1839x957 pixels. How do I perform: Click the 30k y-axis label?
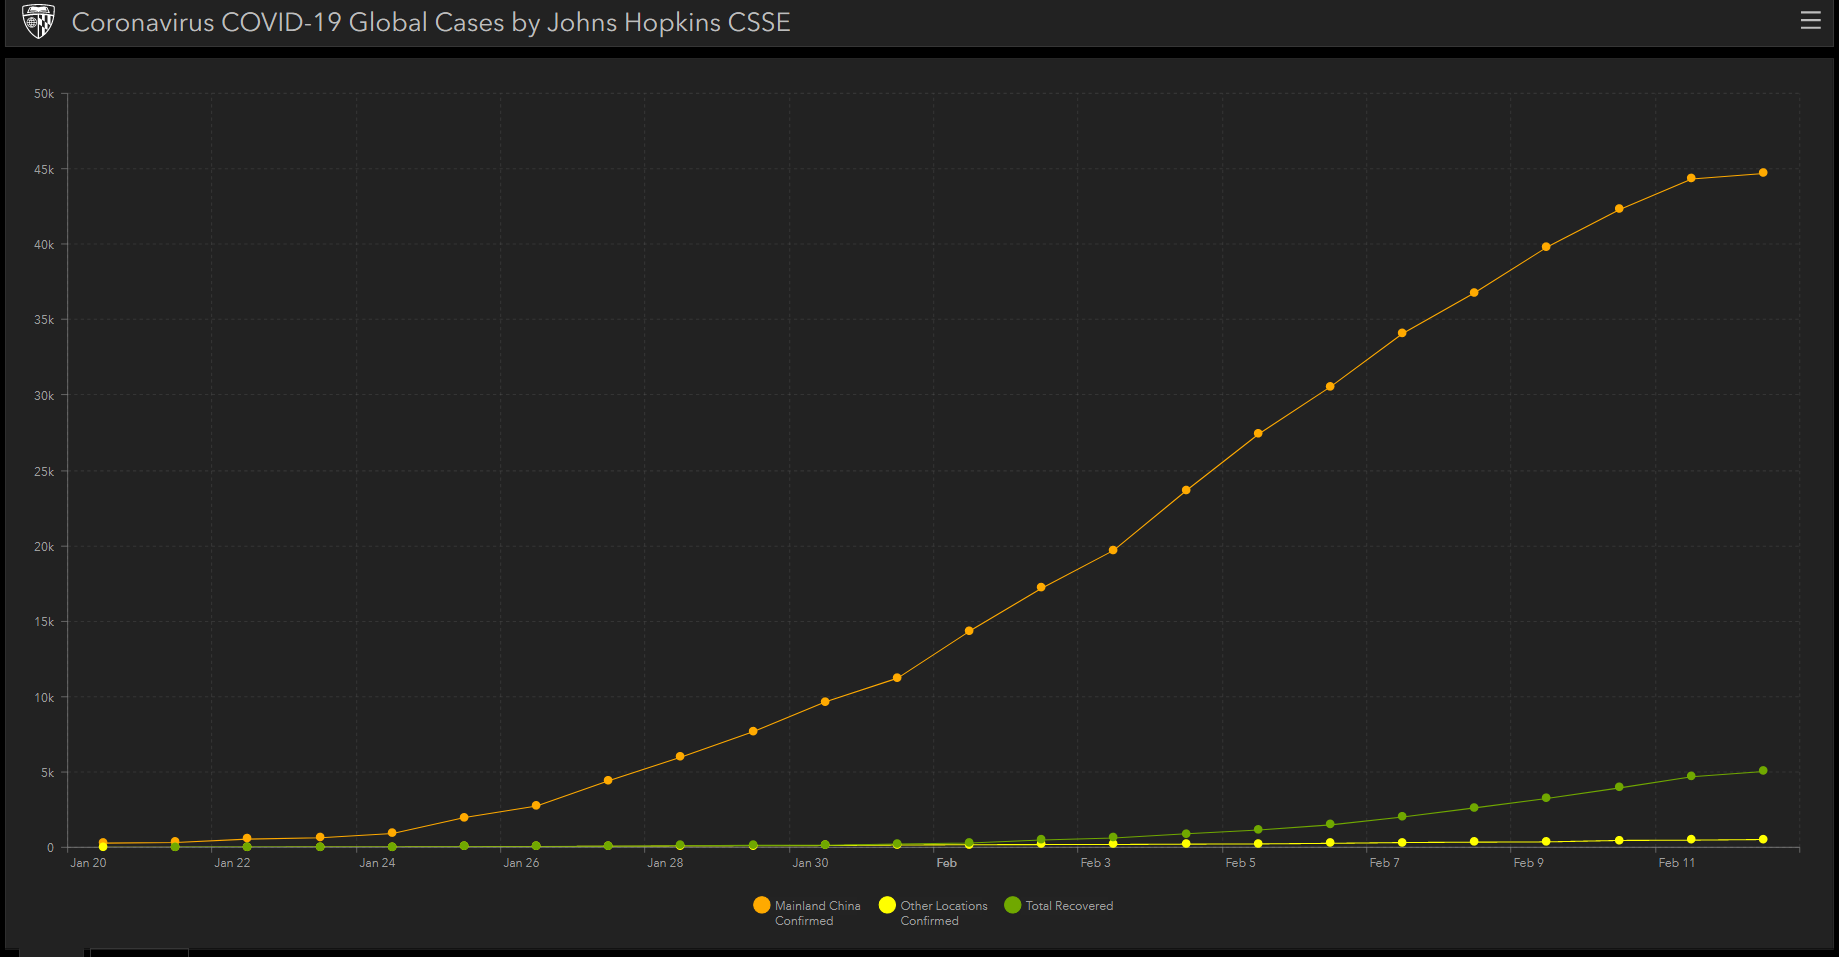(44, 396)
